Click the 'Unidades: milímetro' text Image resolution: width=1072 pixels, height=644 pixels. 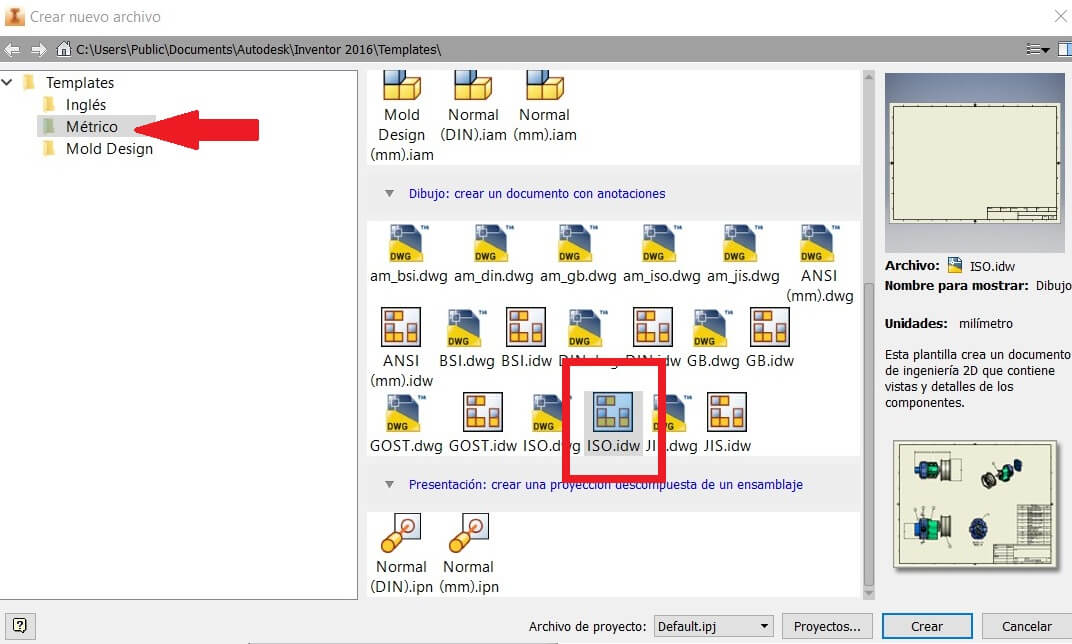click(949, 323)
